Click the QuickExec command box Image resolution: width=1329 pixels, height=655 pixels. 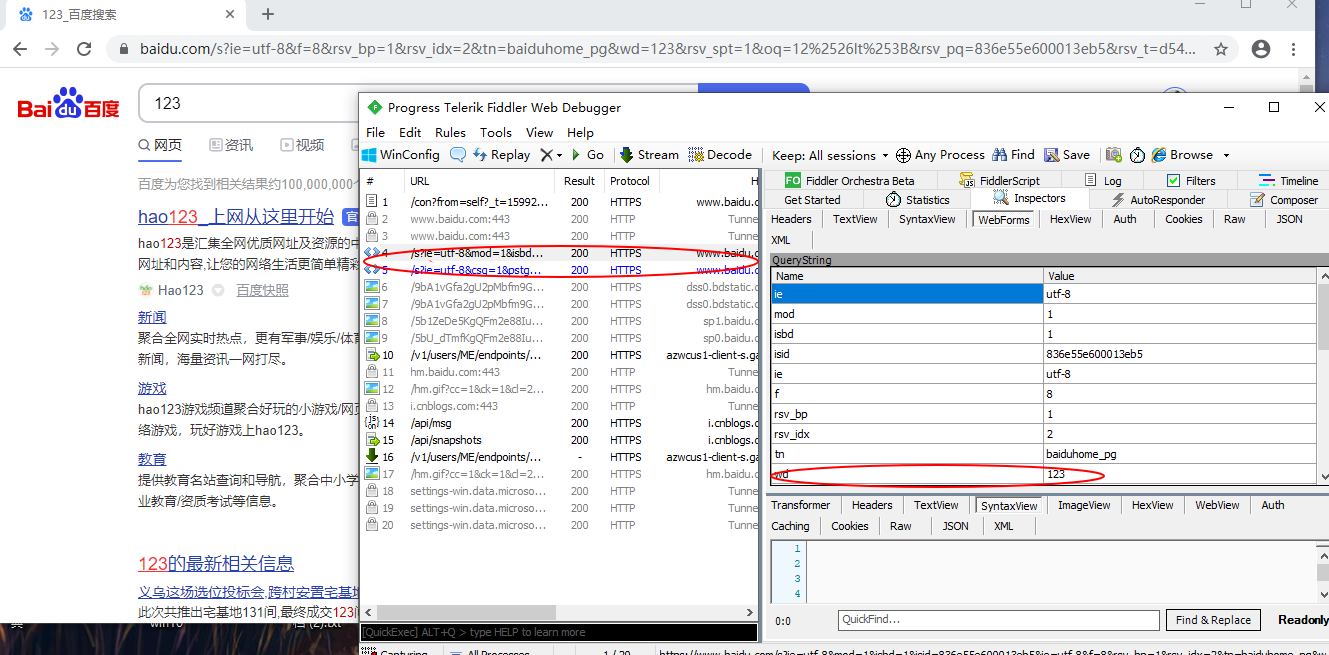coord(558,632)
